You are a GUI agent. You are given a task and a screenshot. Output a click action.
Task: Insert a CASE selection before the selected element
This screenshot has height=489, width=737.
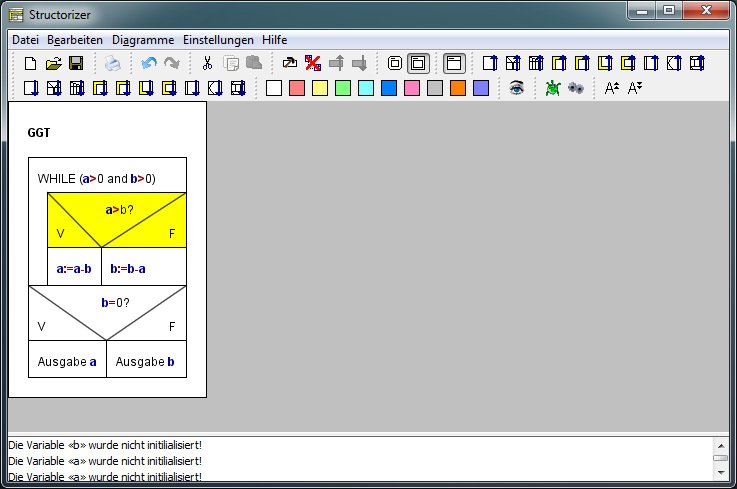click(536, 63)
